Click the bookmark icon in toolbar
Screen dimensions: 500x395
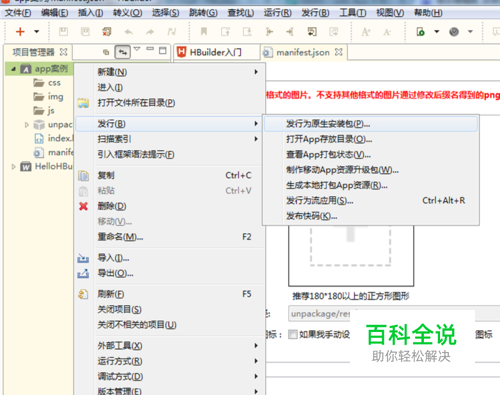click(x=204, y=32)
